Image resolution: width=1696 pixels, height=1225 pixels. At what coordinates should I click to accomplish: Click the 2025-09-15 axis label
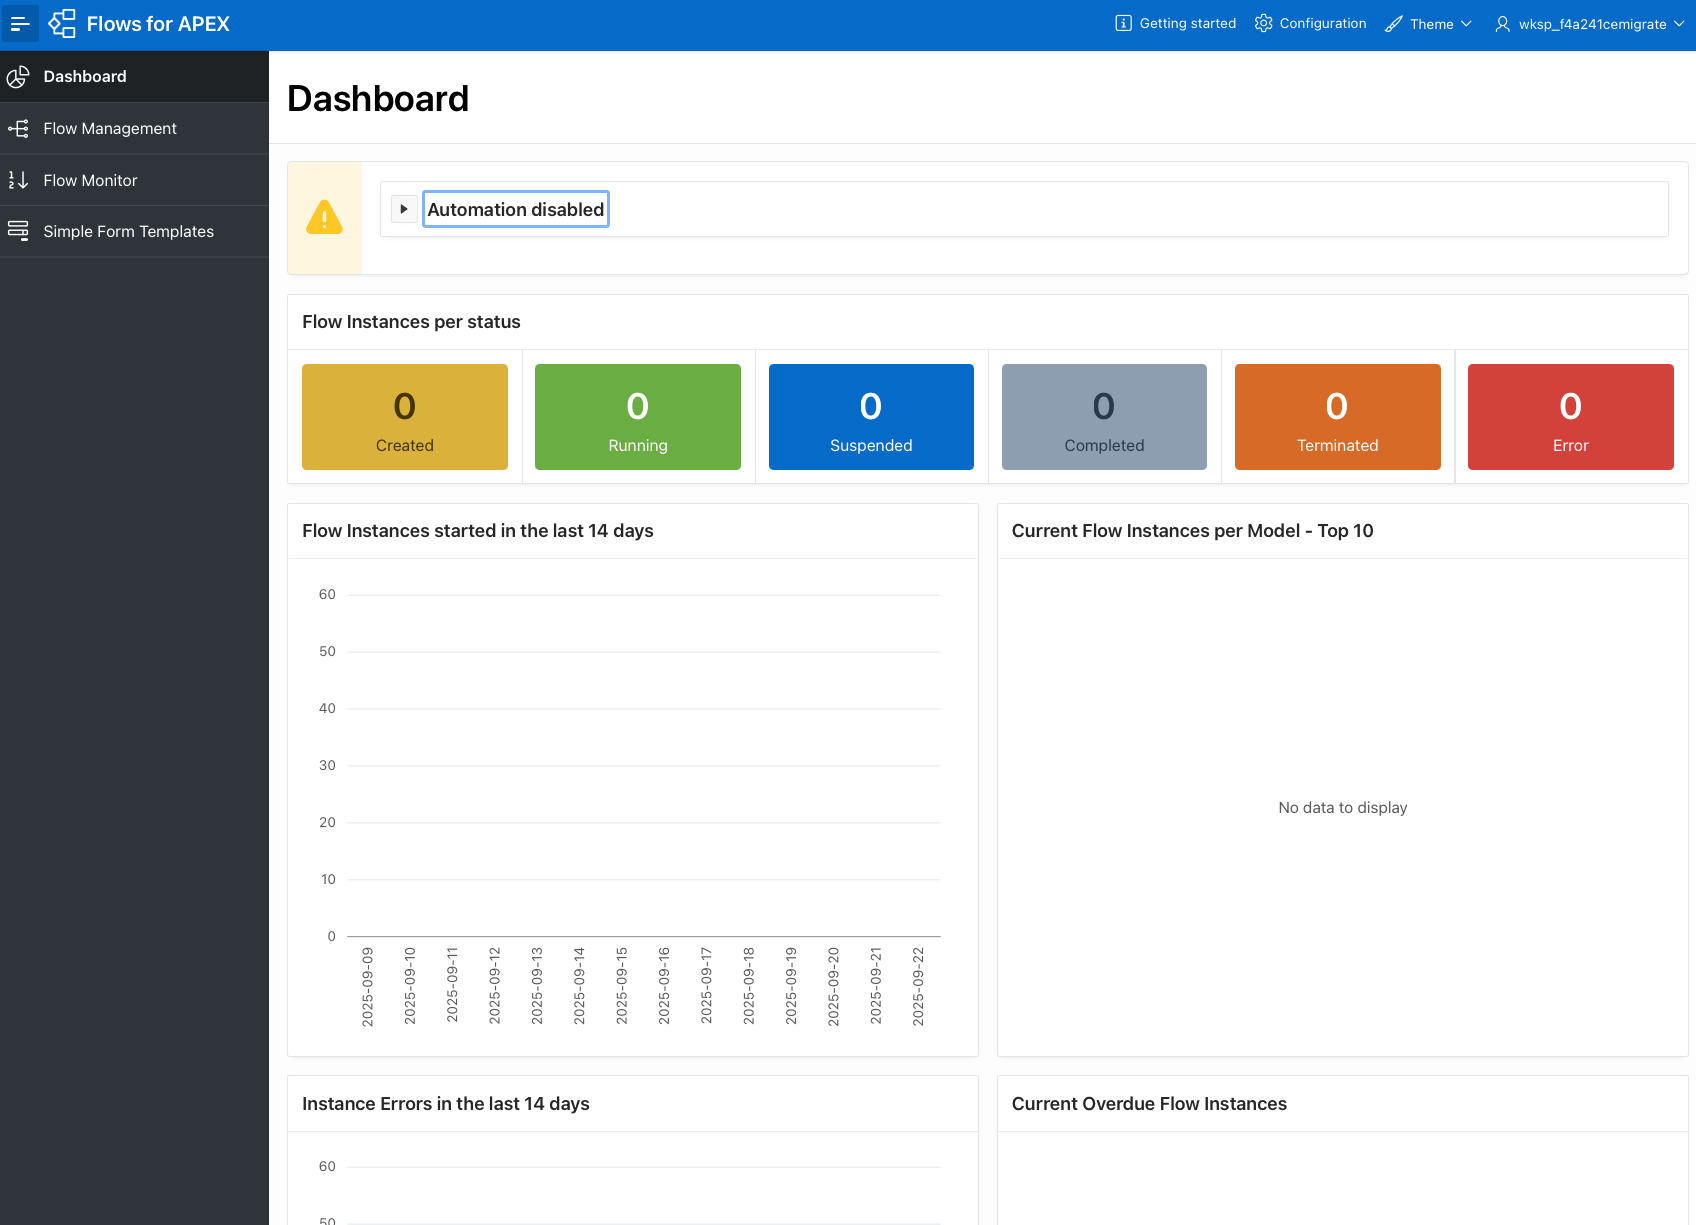tap(621, 987)
